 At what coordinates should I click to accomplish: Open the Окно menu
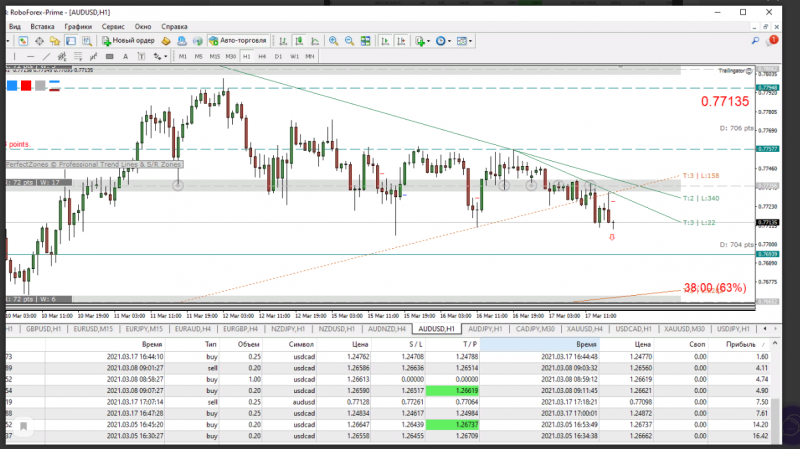(x=143, y=27)
